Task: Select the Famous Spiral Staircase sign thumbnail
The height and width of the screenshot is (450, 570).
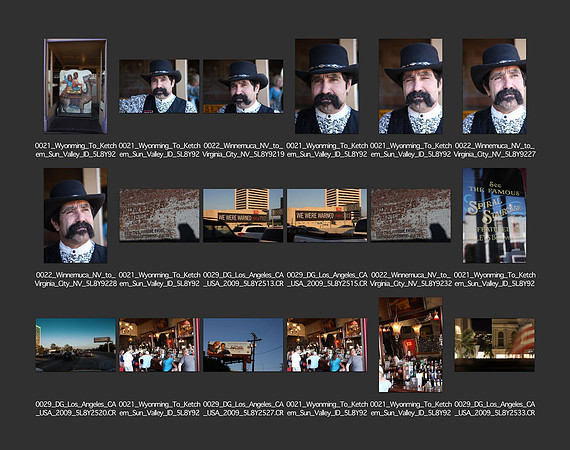Action: 494,216
